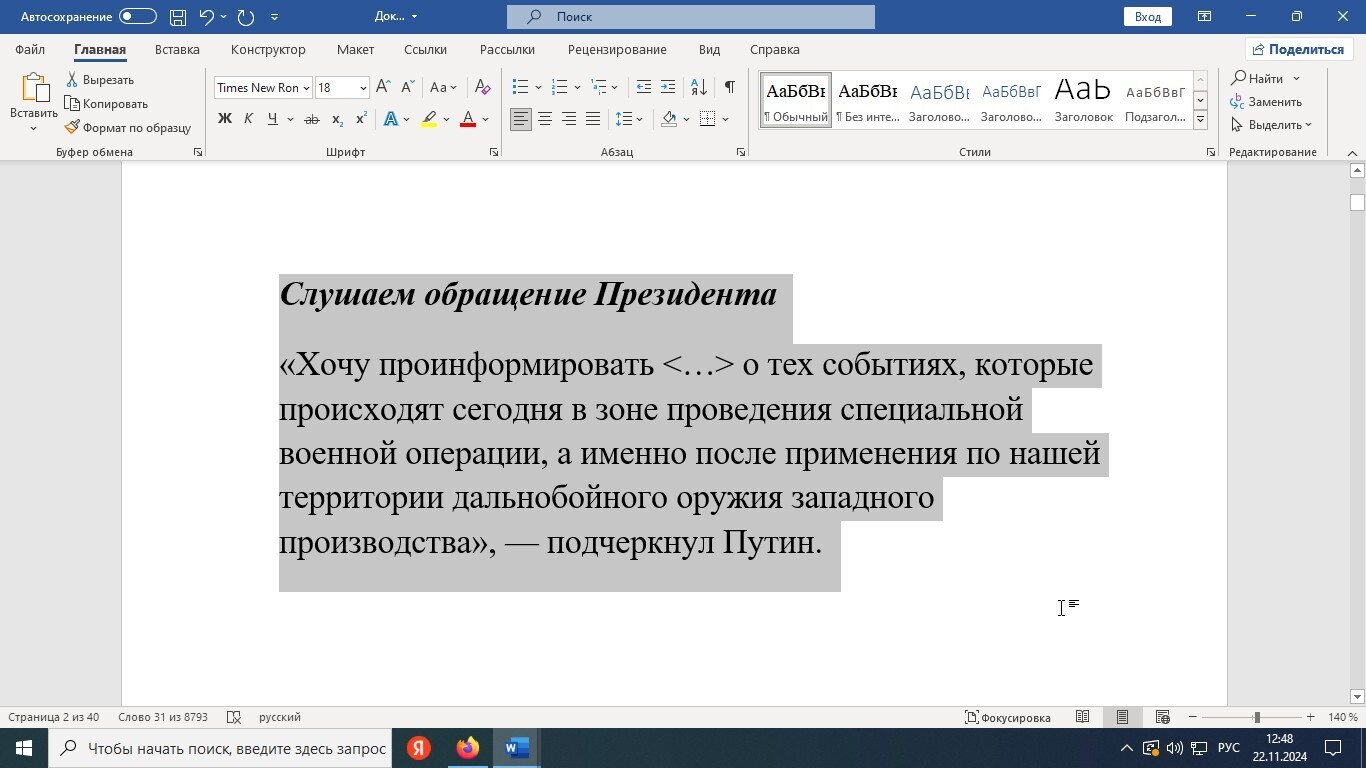Image resolution: width=1366 pixels, height=768 pixels.
Task: Click the Format Painter brush icon
Action: (x=73, y=128)
